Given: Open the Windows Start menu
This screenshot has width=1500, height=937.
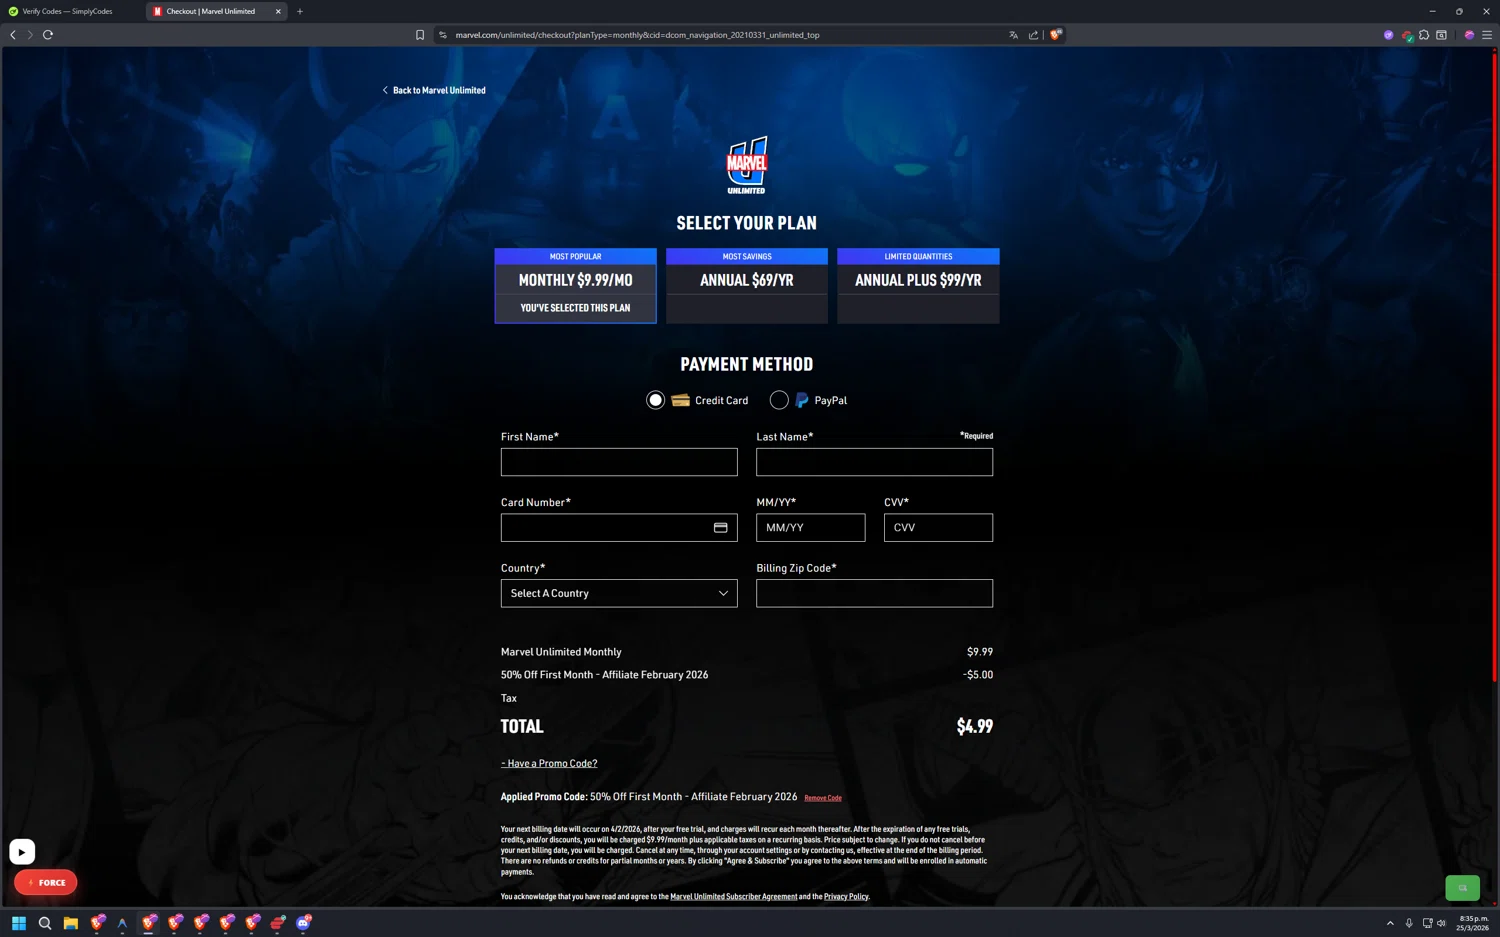Looking at the screenshot, I should click(18, 923).
